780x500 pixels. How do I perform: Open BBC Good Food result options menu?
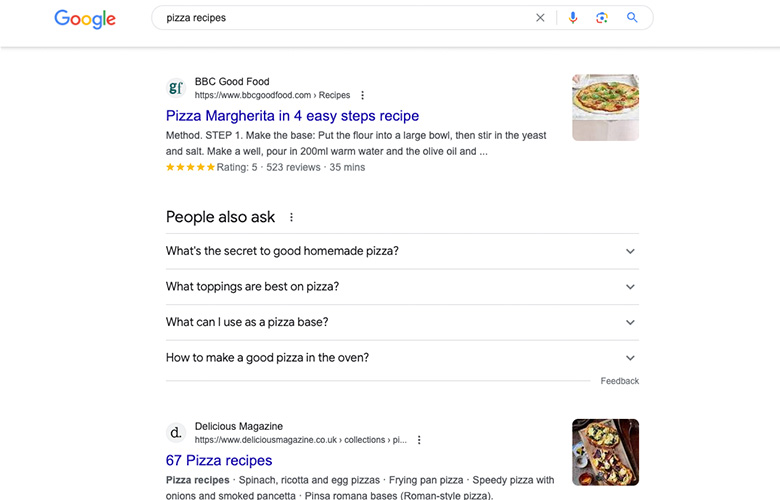363,95
